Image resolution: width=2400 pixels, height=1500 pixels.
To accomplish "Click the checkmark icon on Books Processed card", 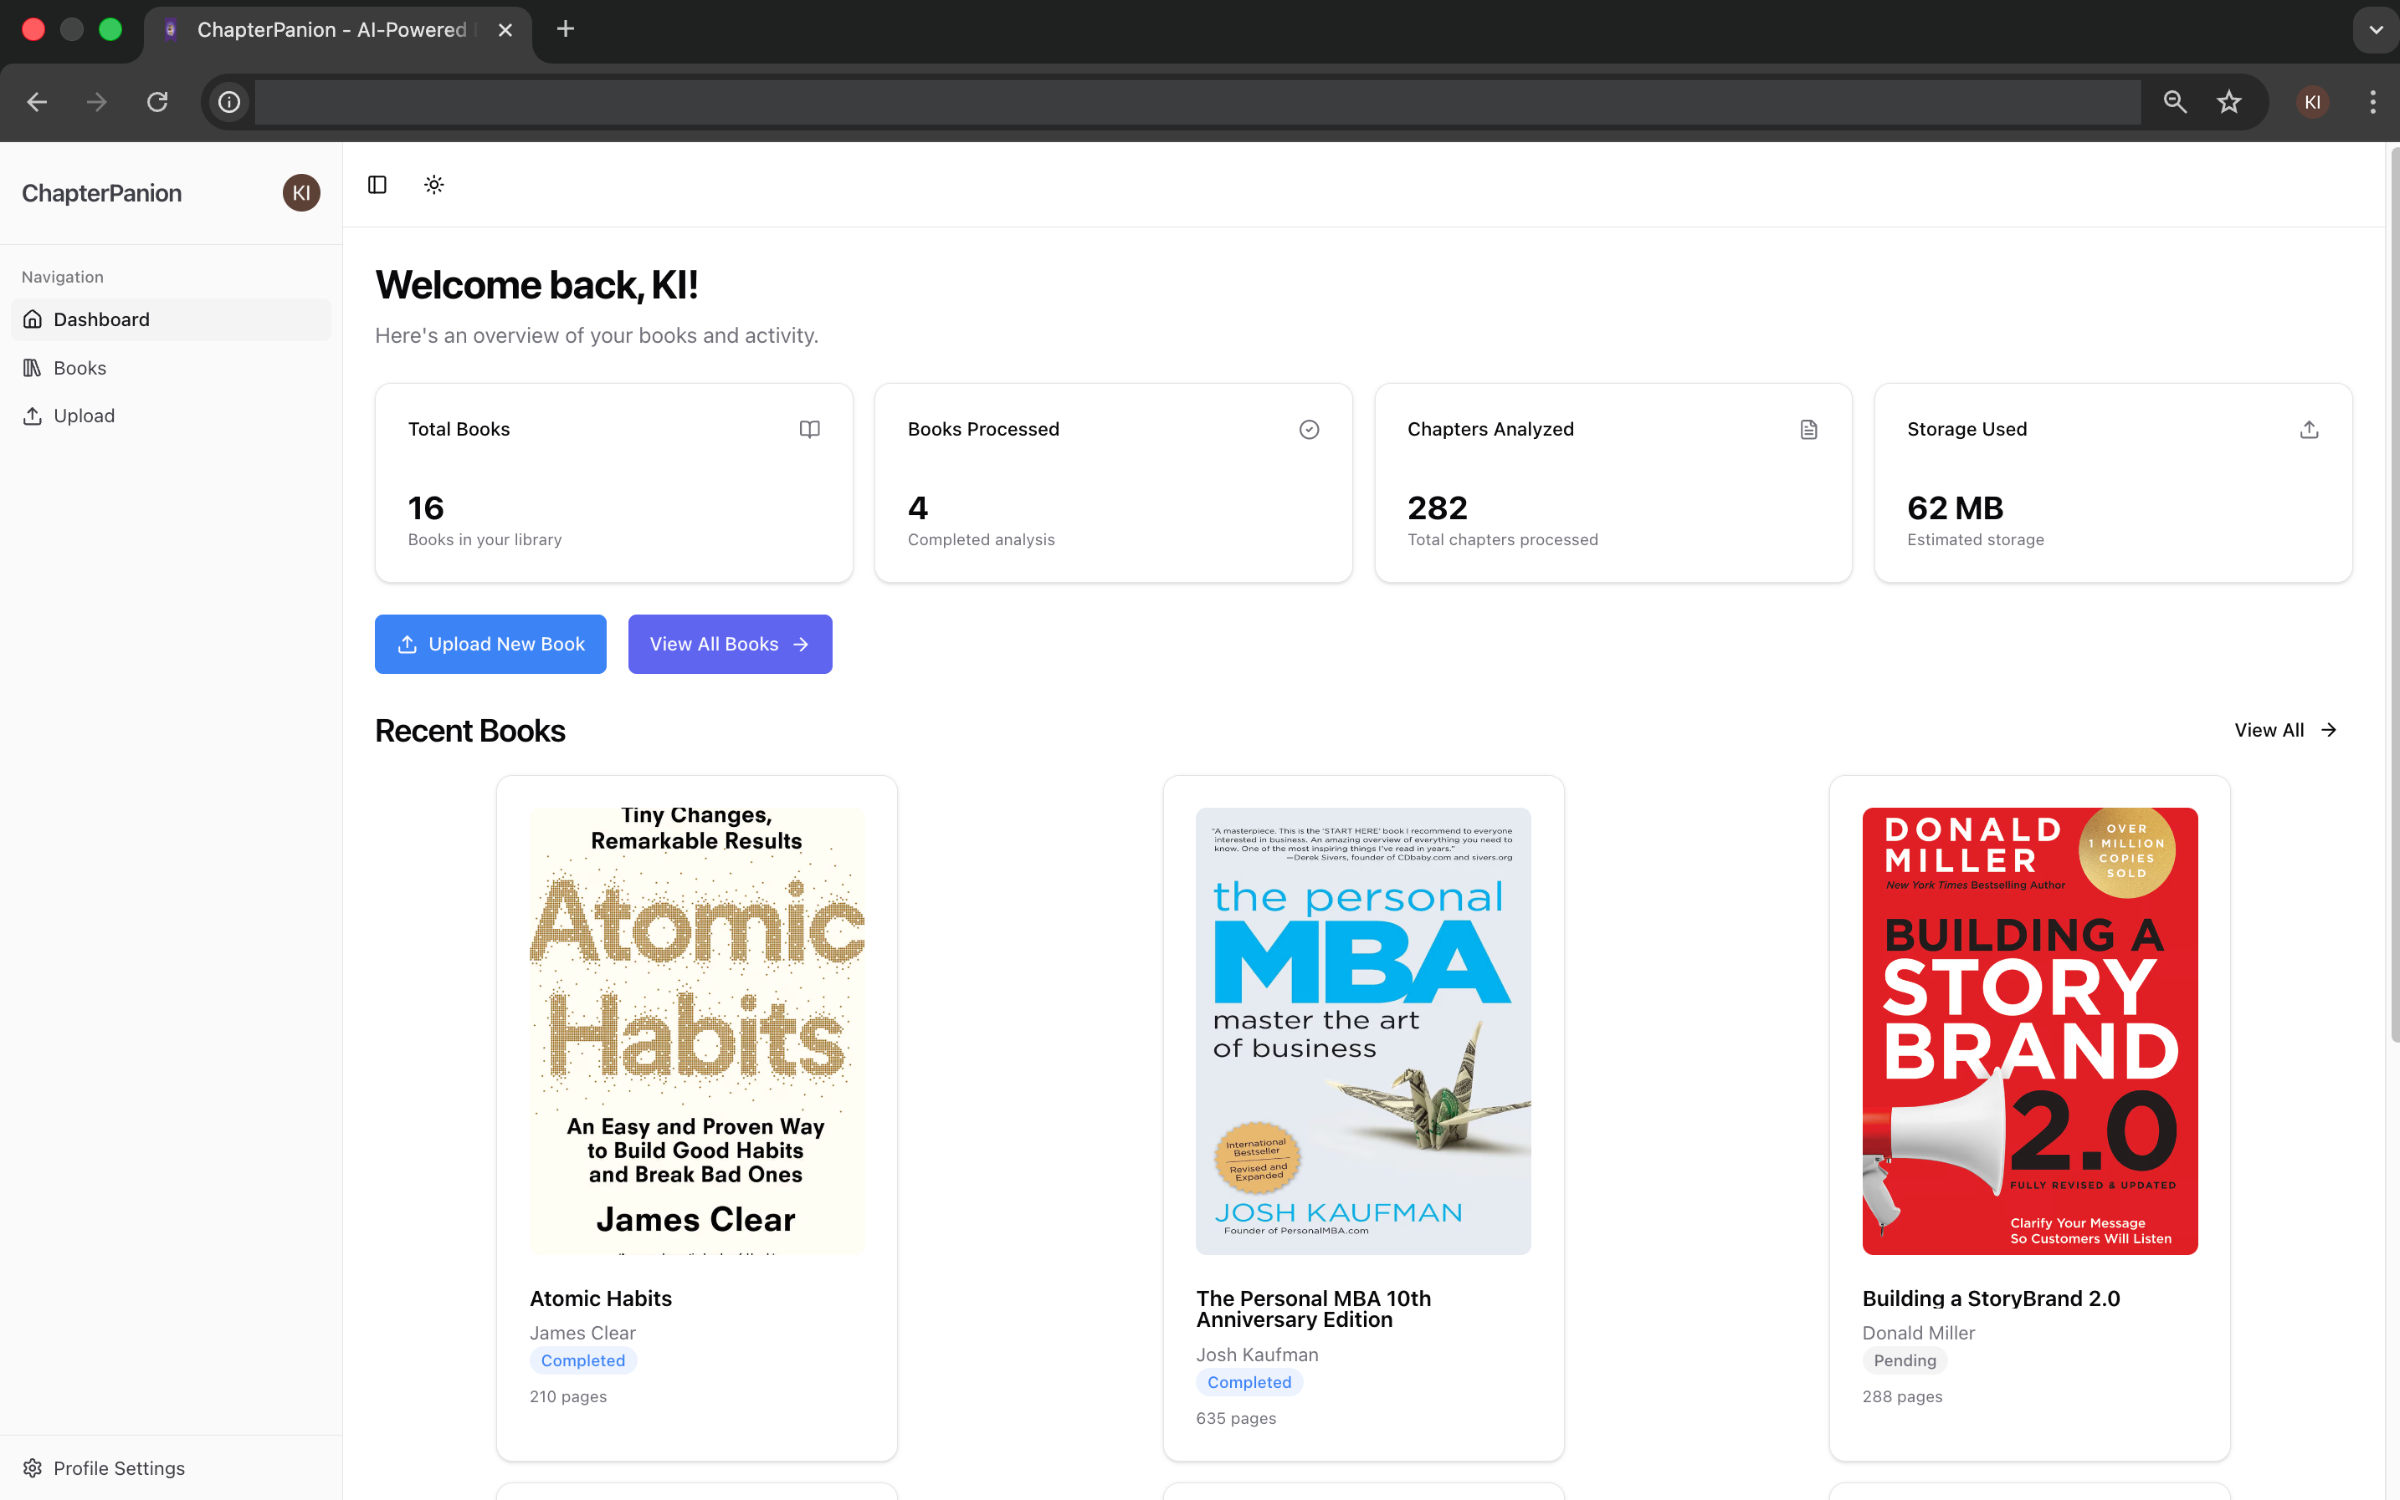I will [1309, 429].
